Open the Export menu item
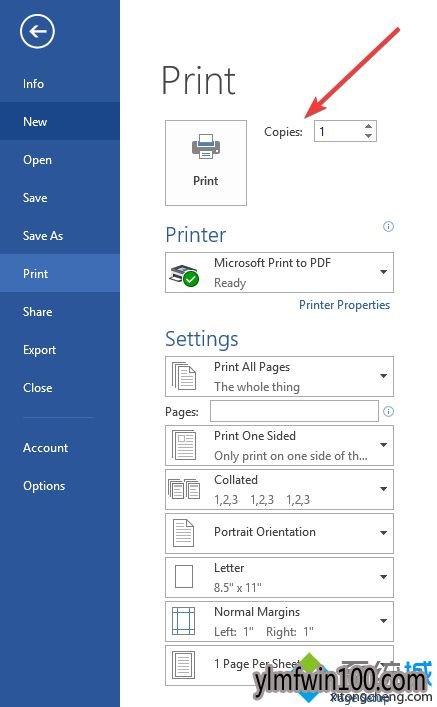The image size is (437, 707). (x=40, y=350)
